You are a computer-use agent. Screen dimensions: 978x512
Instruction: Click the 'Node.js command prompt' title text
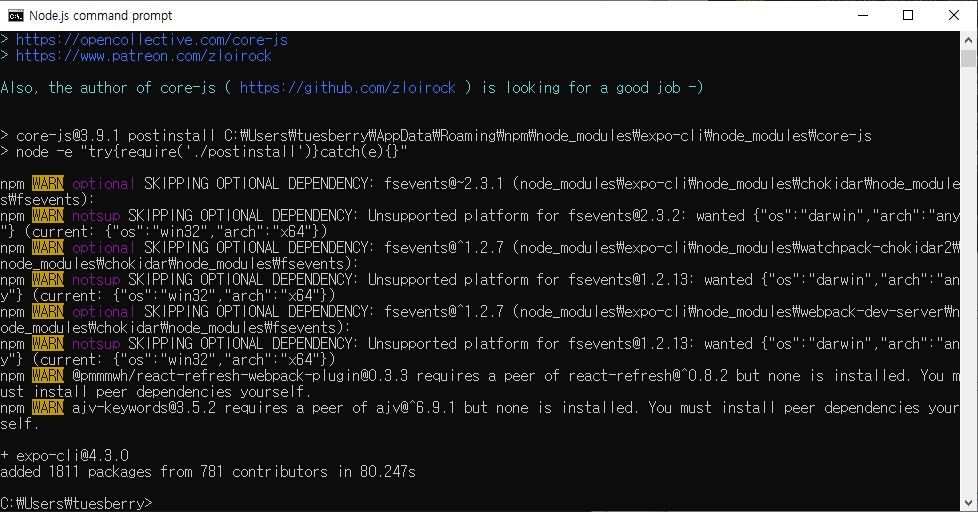pos(100,16)
